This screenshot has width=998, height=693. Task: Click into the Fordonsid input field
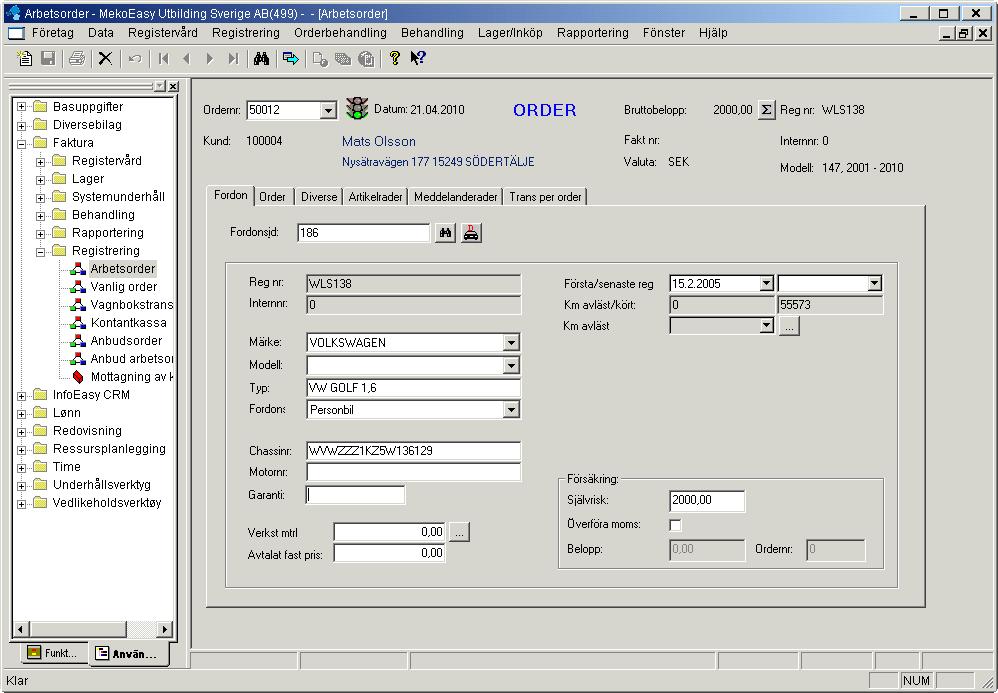tap(363, 233)
